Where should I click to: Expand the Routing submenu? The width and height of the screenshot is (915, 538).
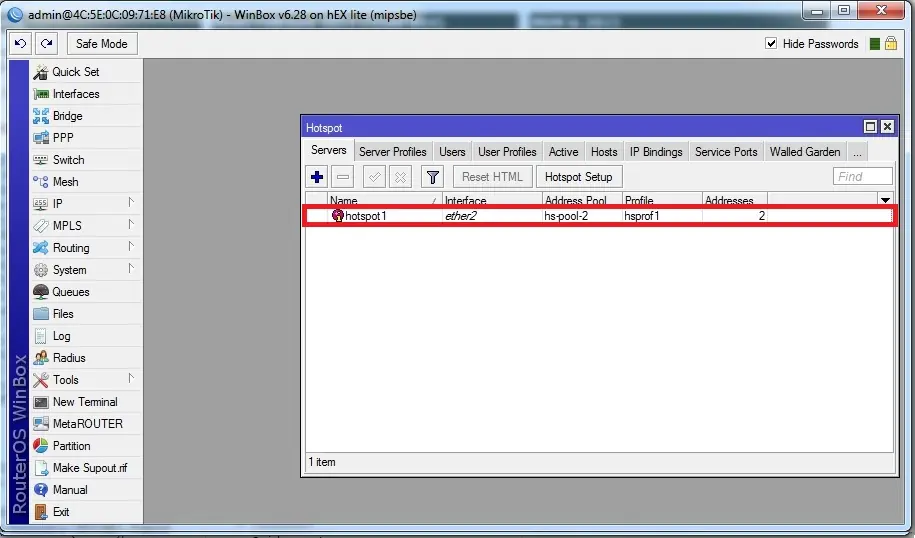pyautogui.click(x=86, y=248)
